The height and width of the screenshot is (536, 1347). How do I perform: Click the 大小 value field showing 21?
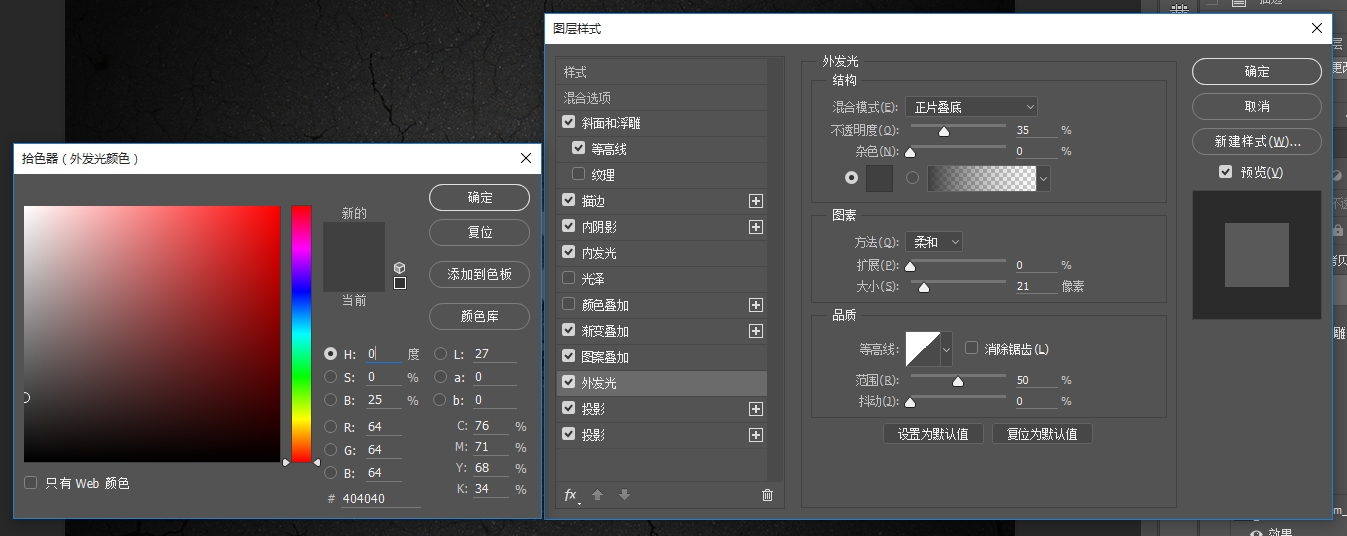pos(1035,286)
